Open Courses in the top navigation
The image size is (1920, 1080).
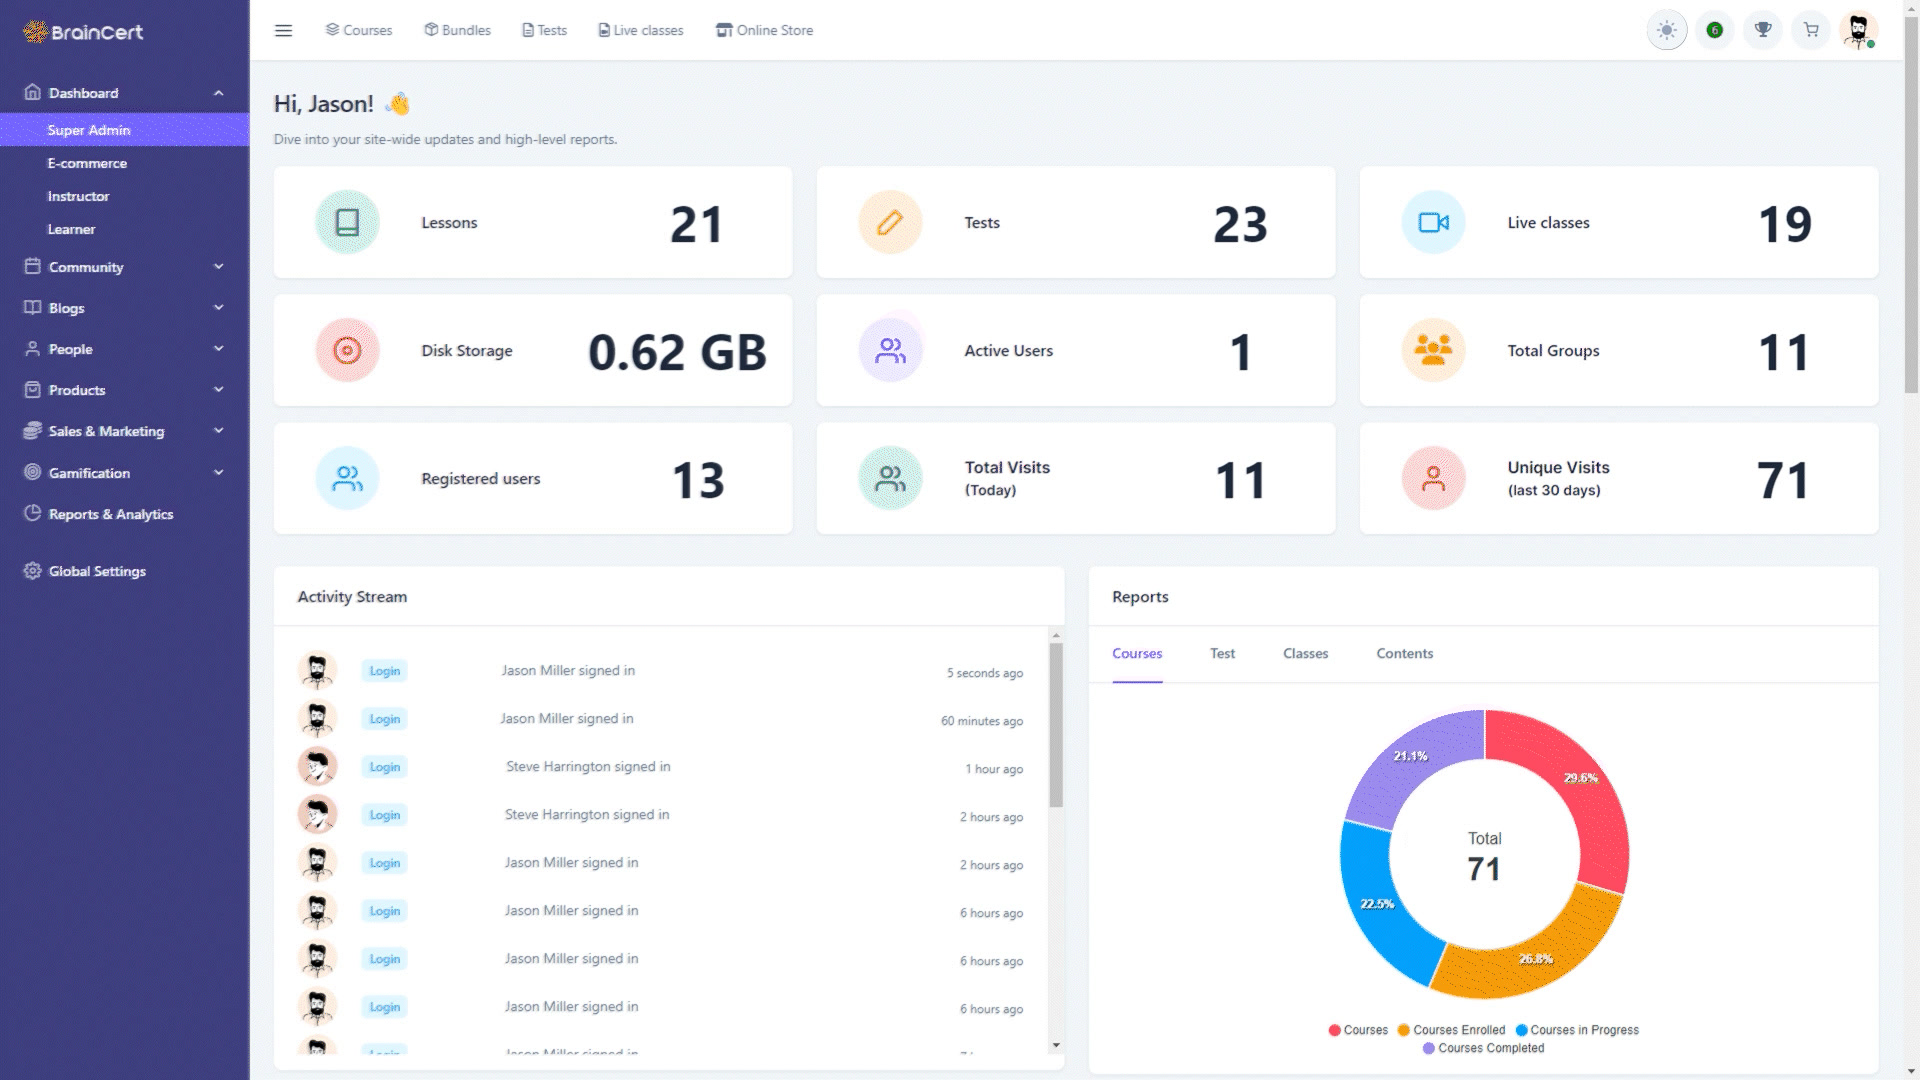(x=358, y=30)
